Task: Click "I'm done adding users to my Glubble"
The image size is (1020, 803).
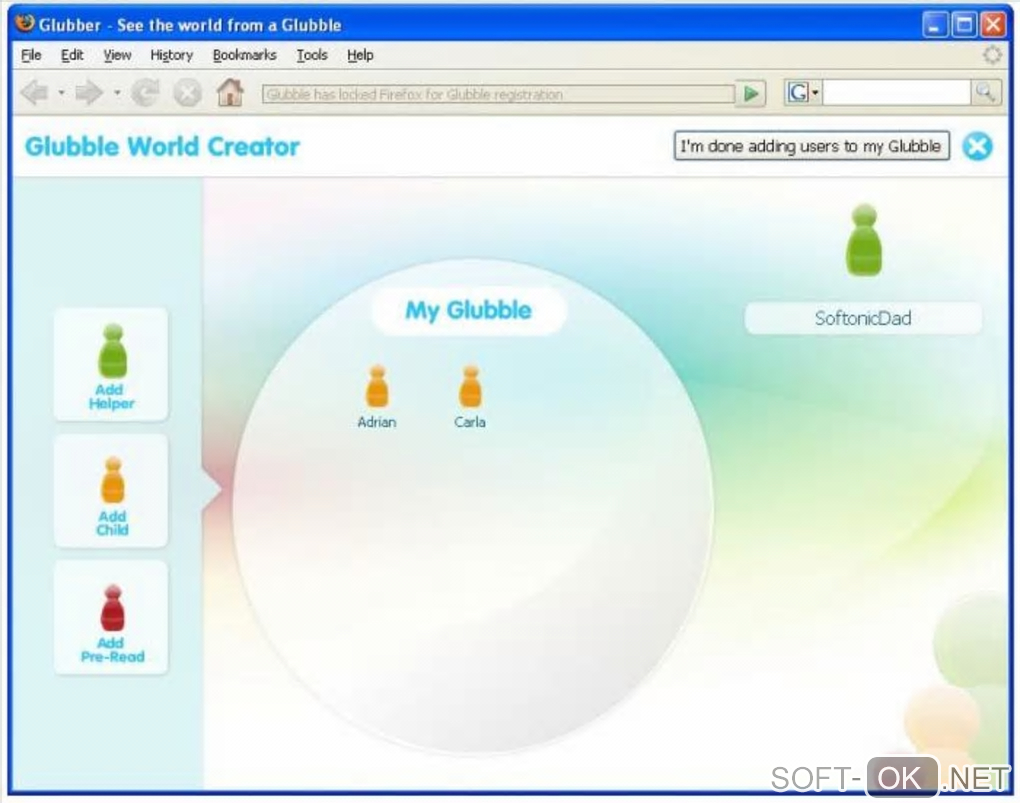Action: click(811, 146)
